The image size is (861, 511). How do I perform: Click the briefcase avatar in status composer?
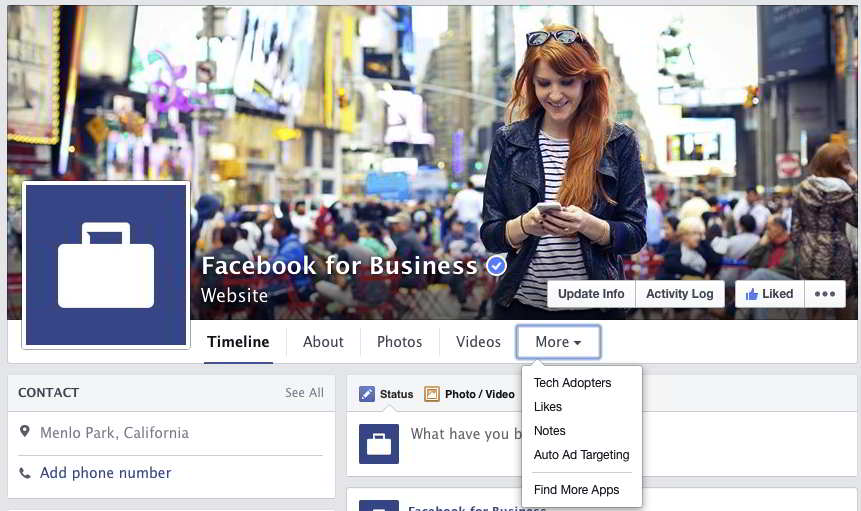pyautogui.click(x=379, y=444)
